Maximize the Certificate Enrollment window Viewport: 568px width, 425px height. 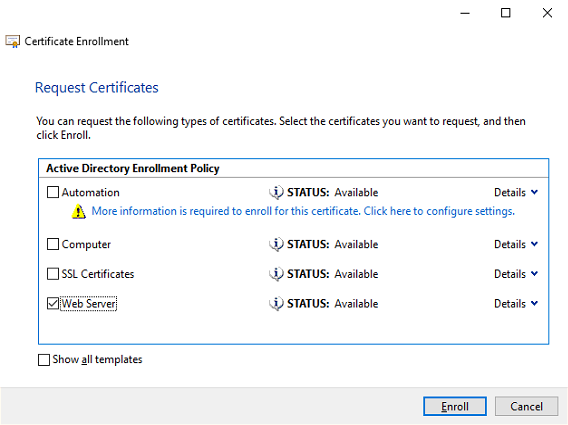506,13
